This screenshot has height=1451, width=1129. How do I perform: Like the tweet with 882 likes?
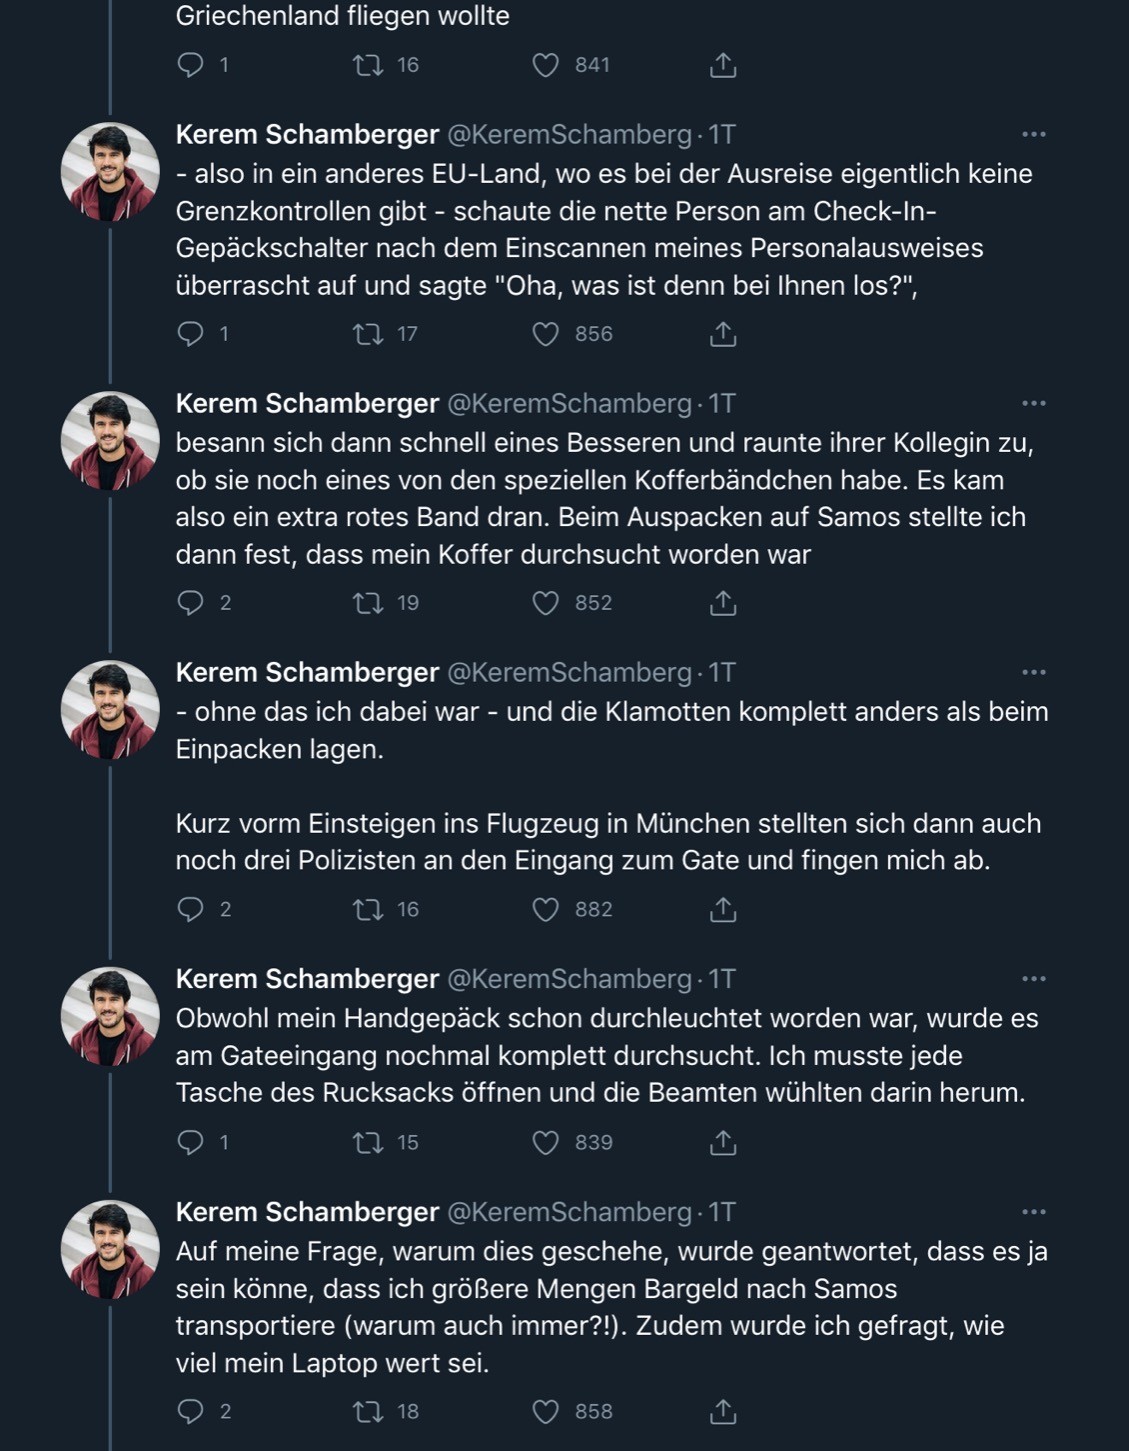point(545,909)
